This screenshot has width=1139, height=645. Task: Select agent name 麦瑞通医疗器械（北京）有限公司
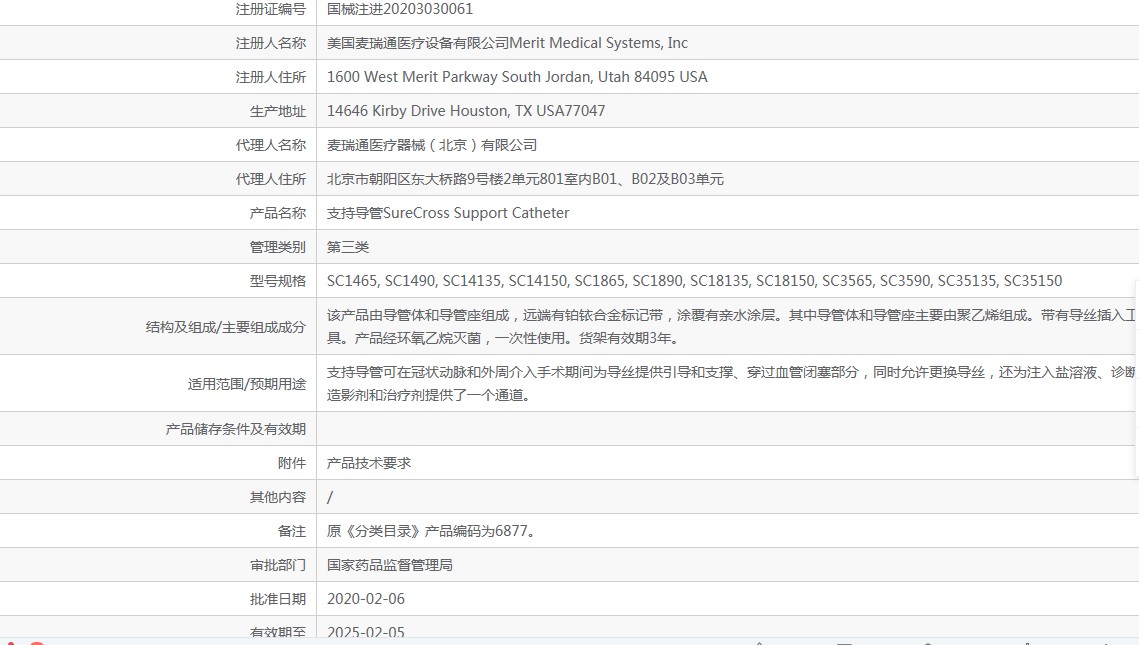432,145
